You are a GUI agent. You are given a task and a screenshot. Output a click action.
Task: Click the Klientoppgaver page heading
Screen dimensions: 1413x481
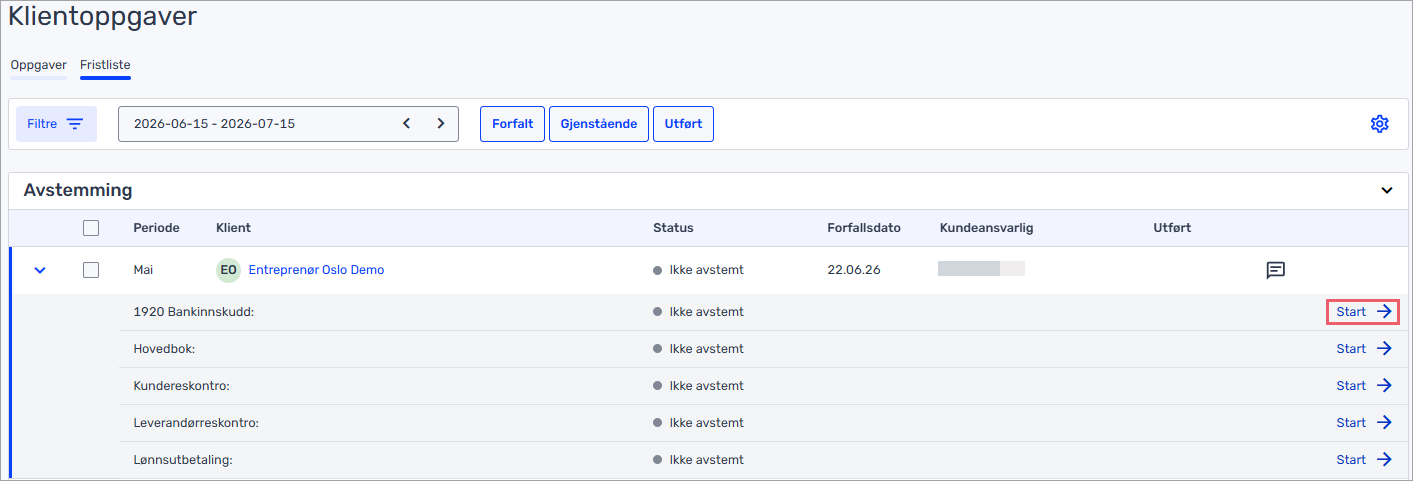103,16
